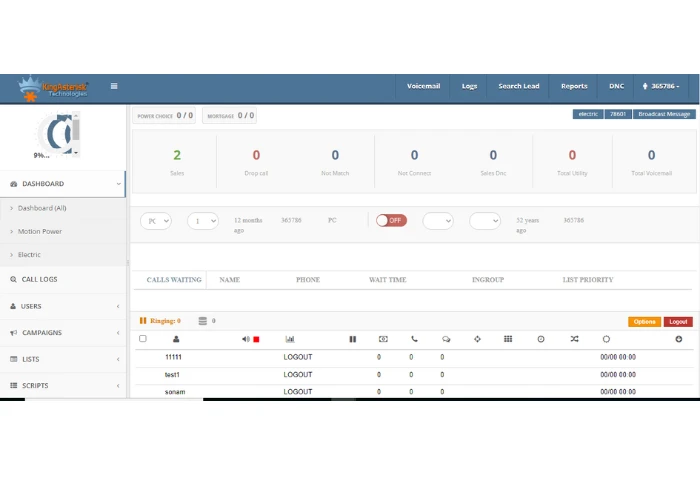The image size is (700, 500).
Task: Click the LOGOUT status in the test1 row
Action: coord(298,375)
